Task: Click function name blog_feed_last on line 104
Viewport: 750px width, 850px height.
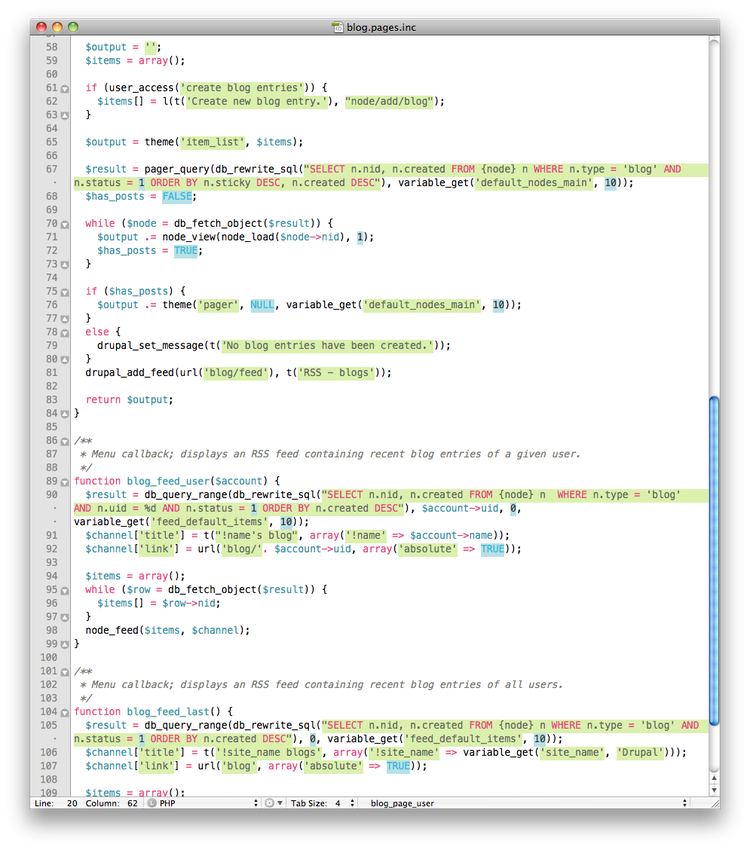Action: [168, 711]
